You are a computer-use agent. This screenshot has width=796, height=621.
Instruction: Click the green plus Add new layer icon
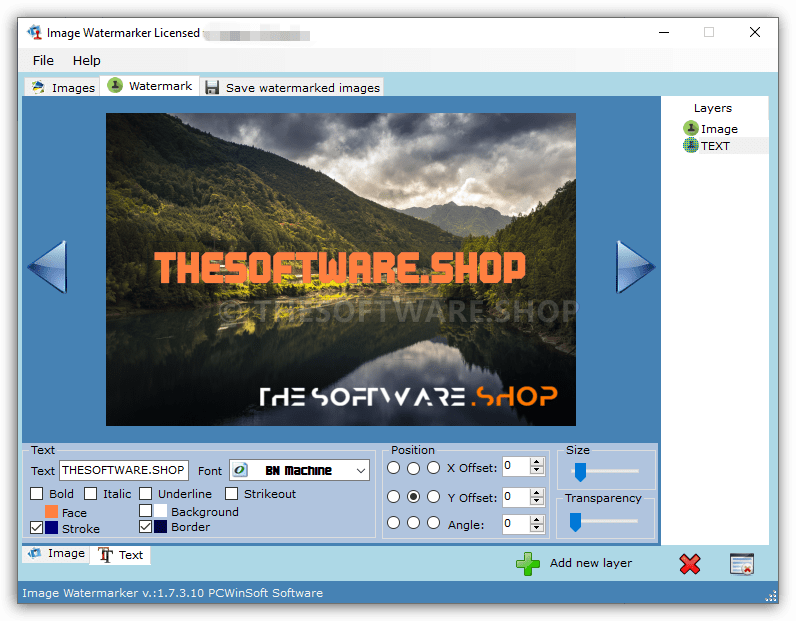point(528,564)
